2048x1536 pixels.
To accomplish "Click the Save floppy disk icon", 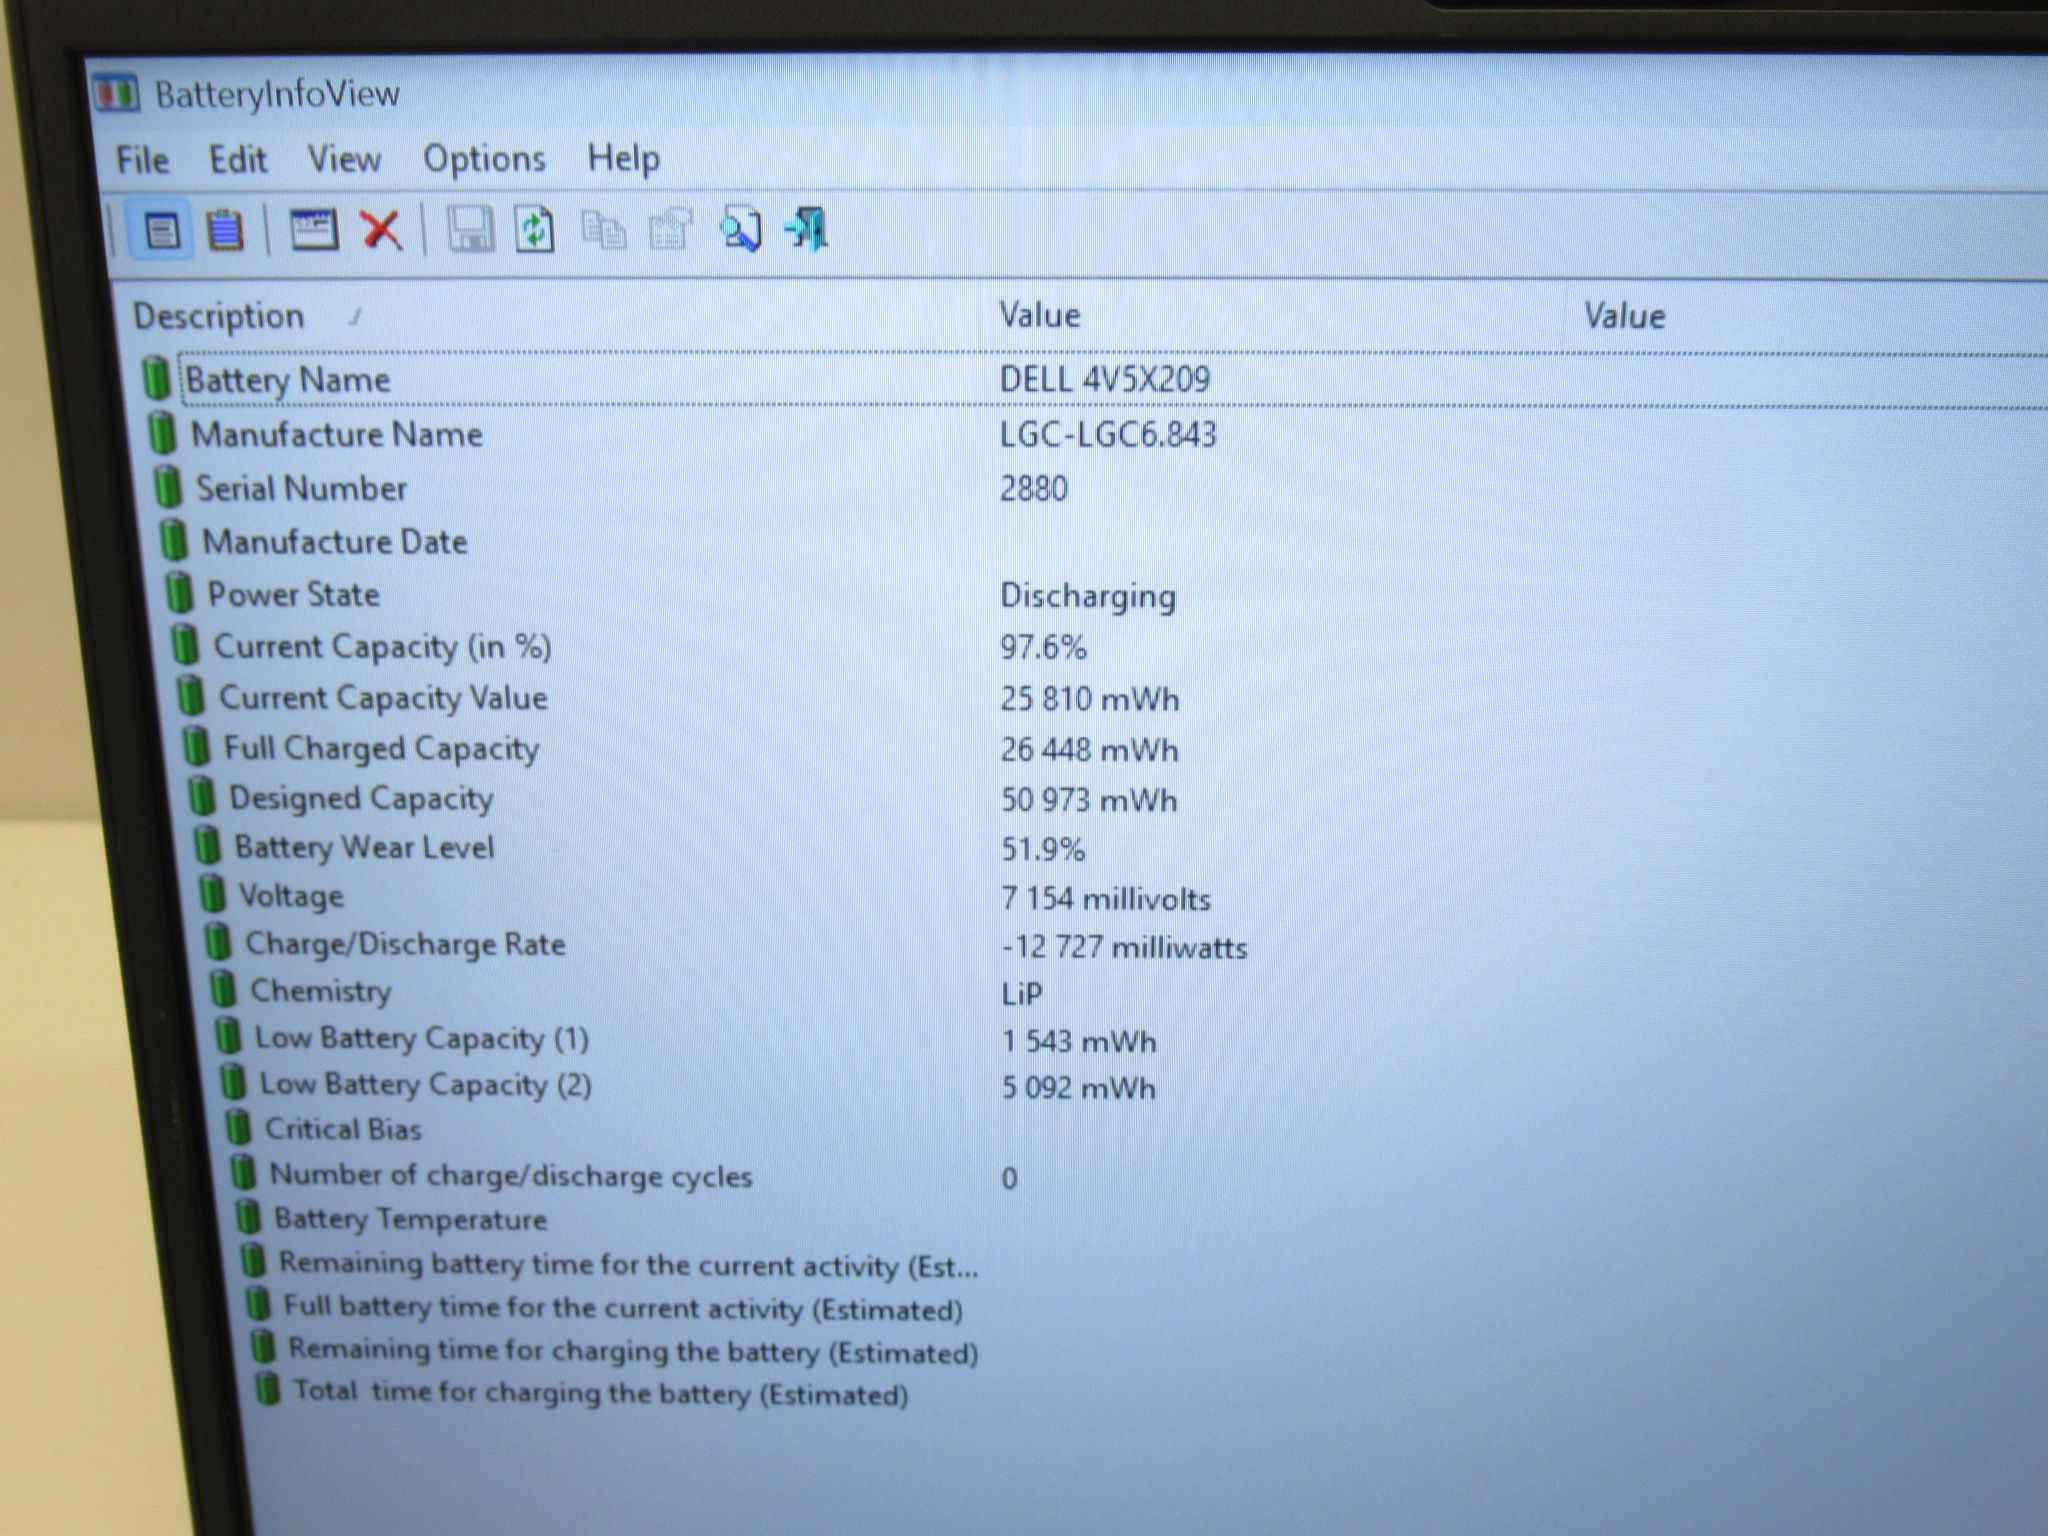I will [470, 230].
